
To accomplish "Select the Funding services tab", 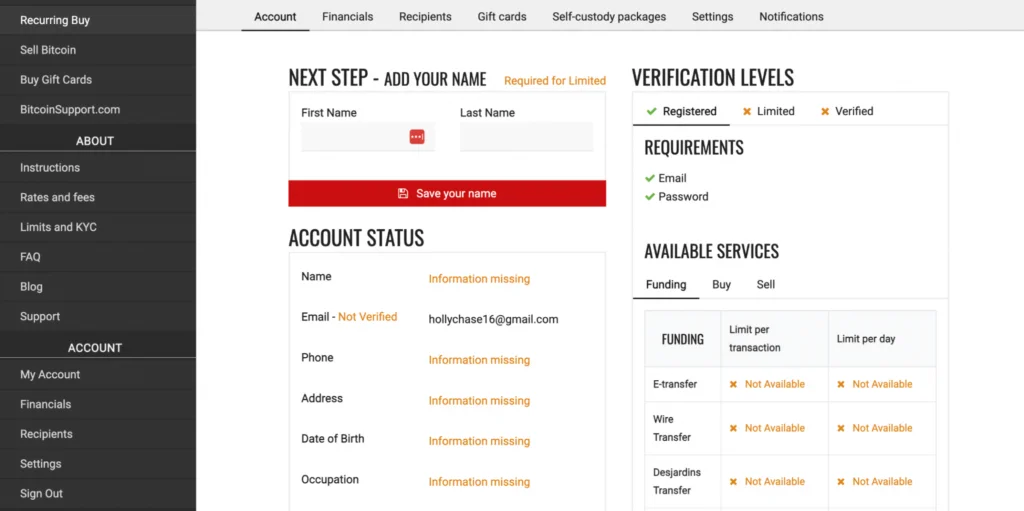I will tap(665, 285).
